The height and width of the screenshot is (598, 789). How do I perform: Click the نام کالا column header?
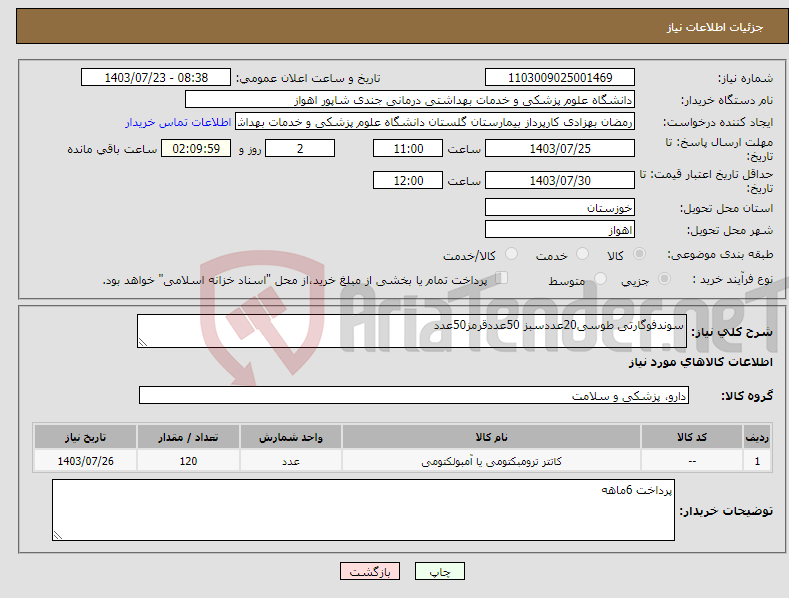491,437
